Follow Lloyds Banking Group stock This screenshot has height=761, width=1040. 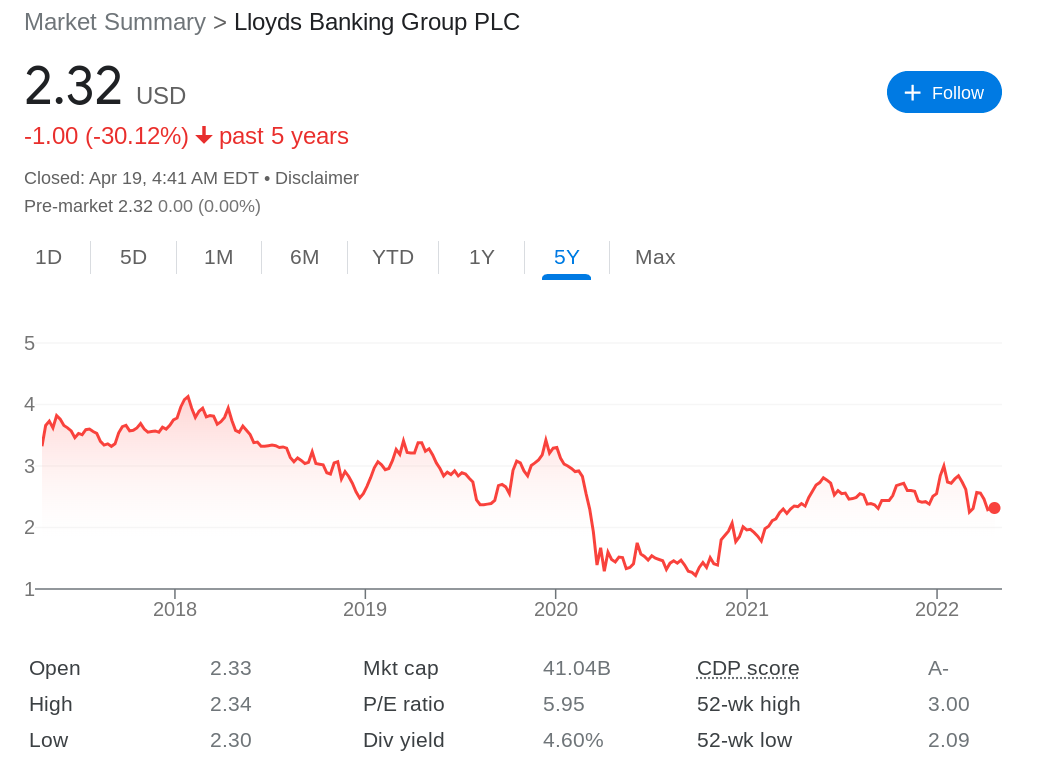(944, 92)
